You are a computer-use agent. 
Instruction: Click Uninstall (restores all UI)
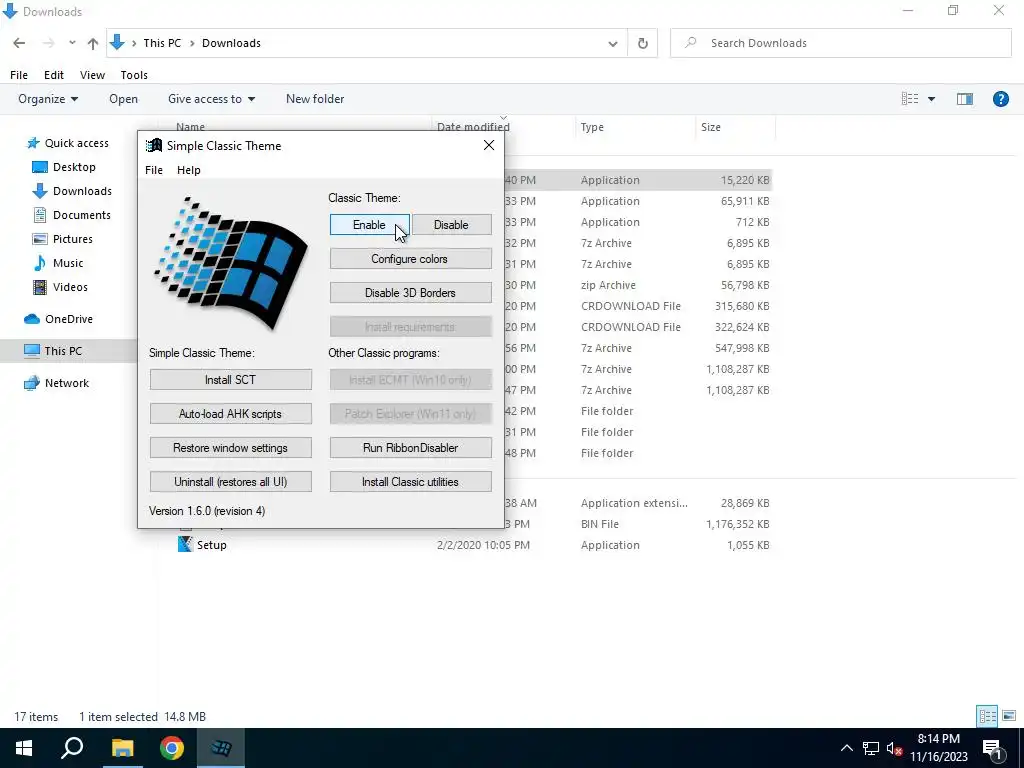pos(231,481)
